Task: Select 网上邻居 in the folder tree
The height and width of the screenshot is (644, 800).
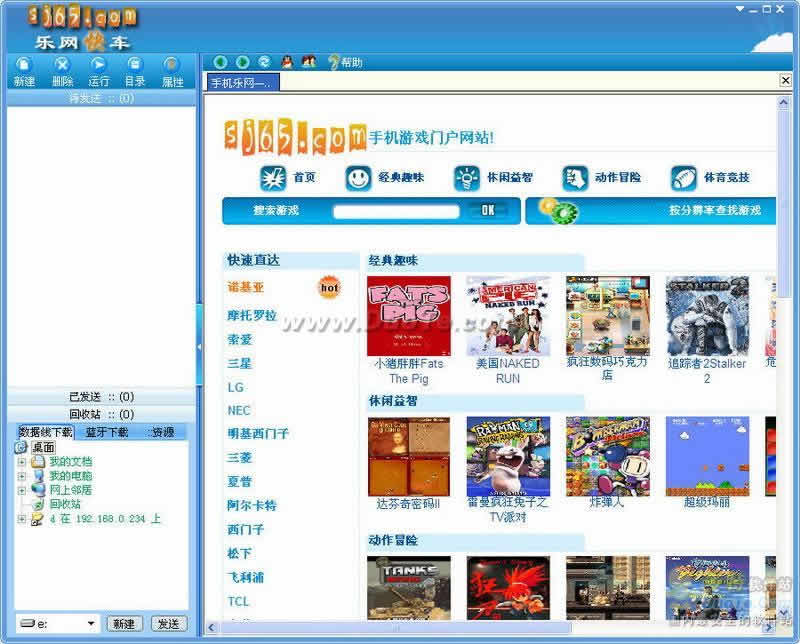Action: pyautogui.click(x=70, y=490)
